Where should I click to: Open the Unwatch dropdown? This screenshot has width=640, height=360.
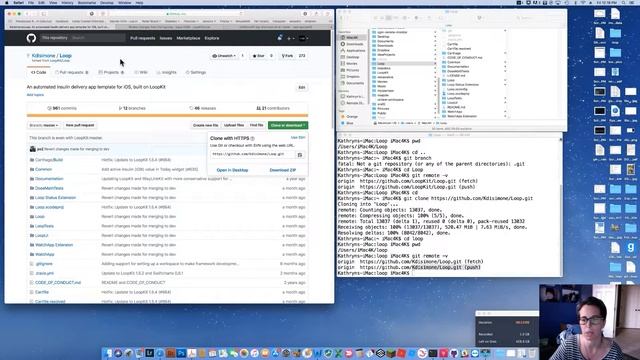[224, 56]
